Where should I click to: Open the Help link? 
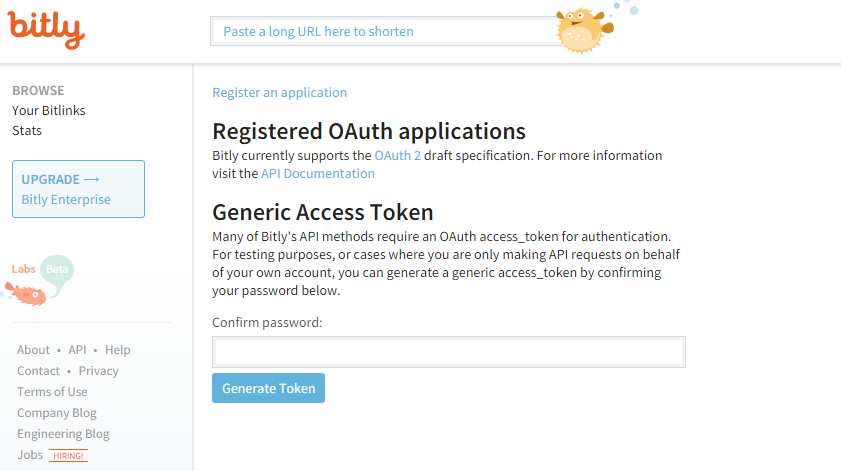pos(117,350)
